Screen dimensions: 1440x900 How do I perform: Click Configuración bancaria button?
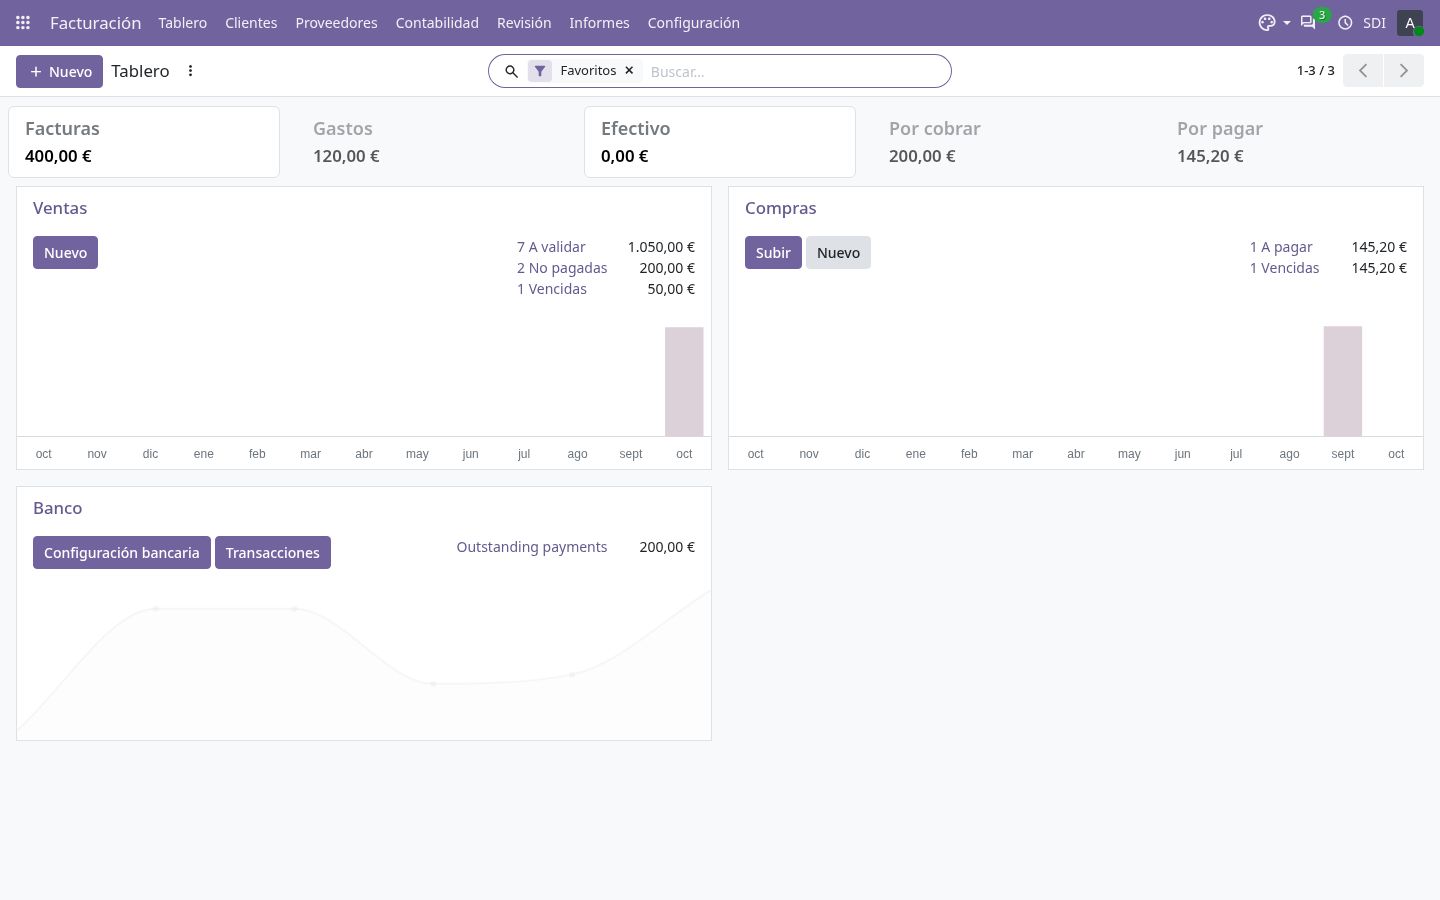(122, 552)
